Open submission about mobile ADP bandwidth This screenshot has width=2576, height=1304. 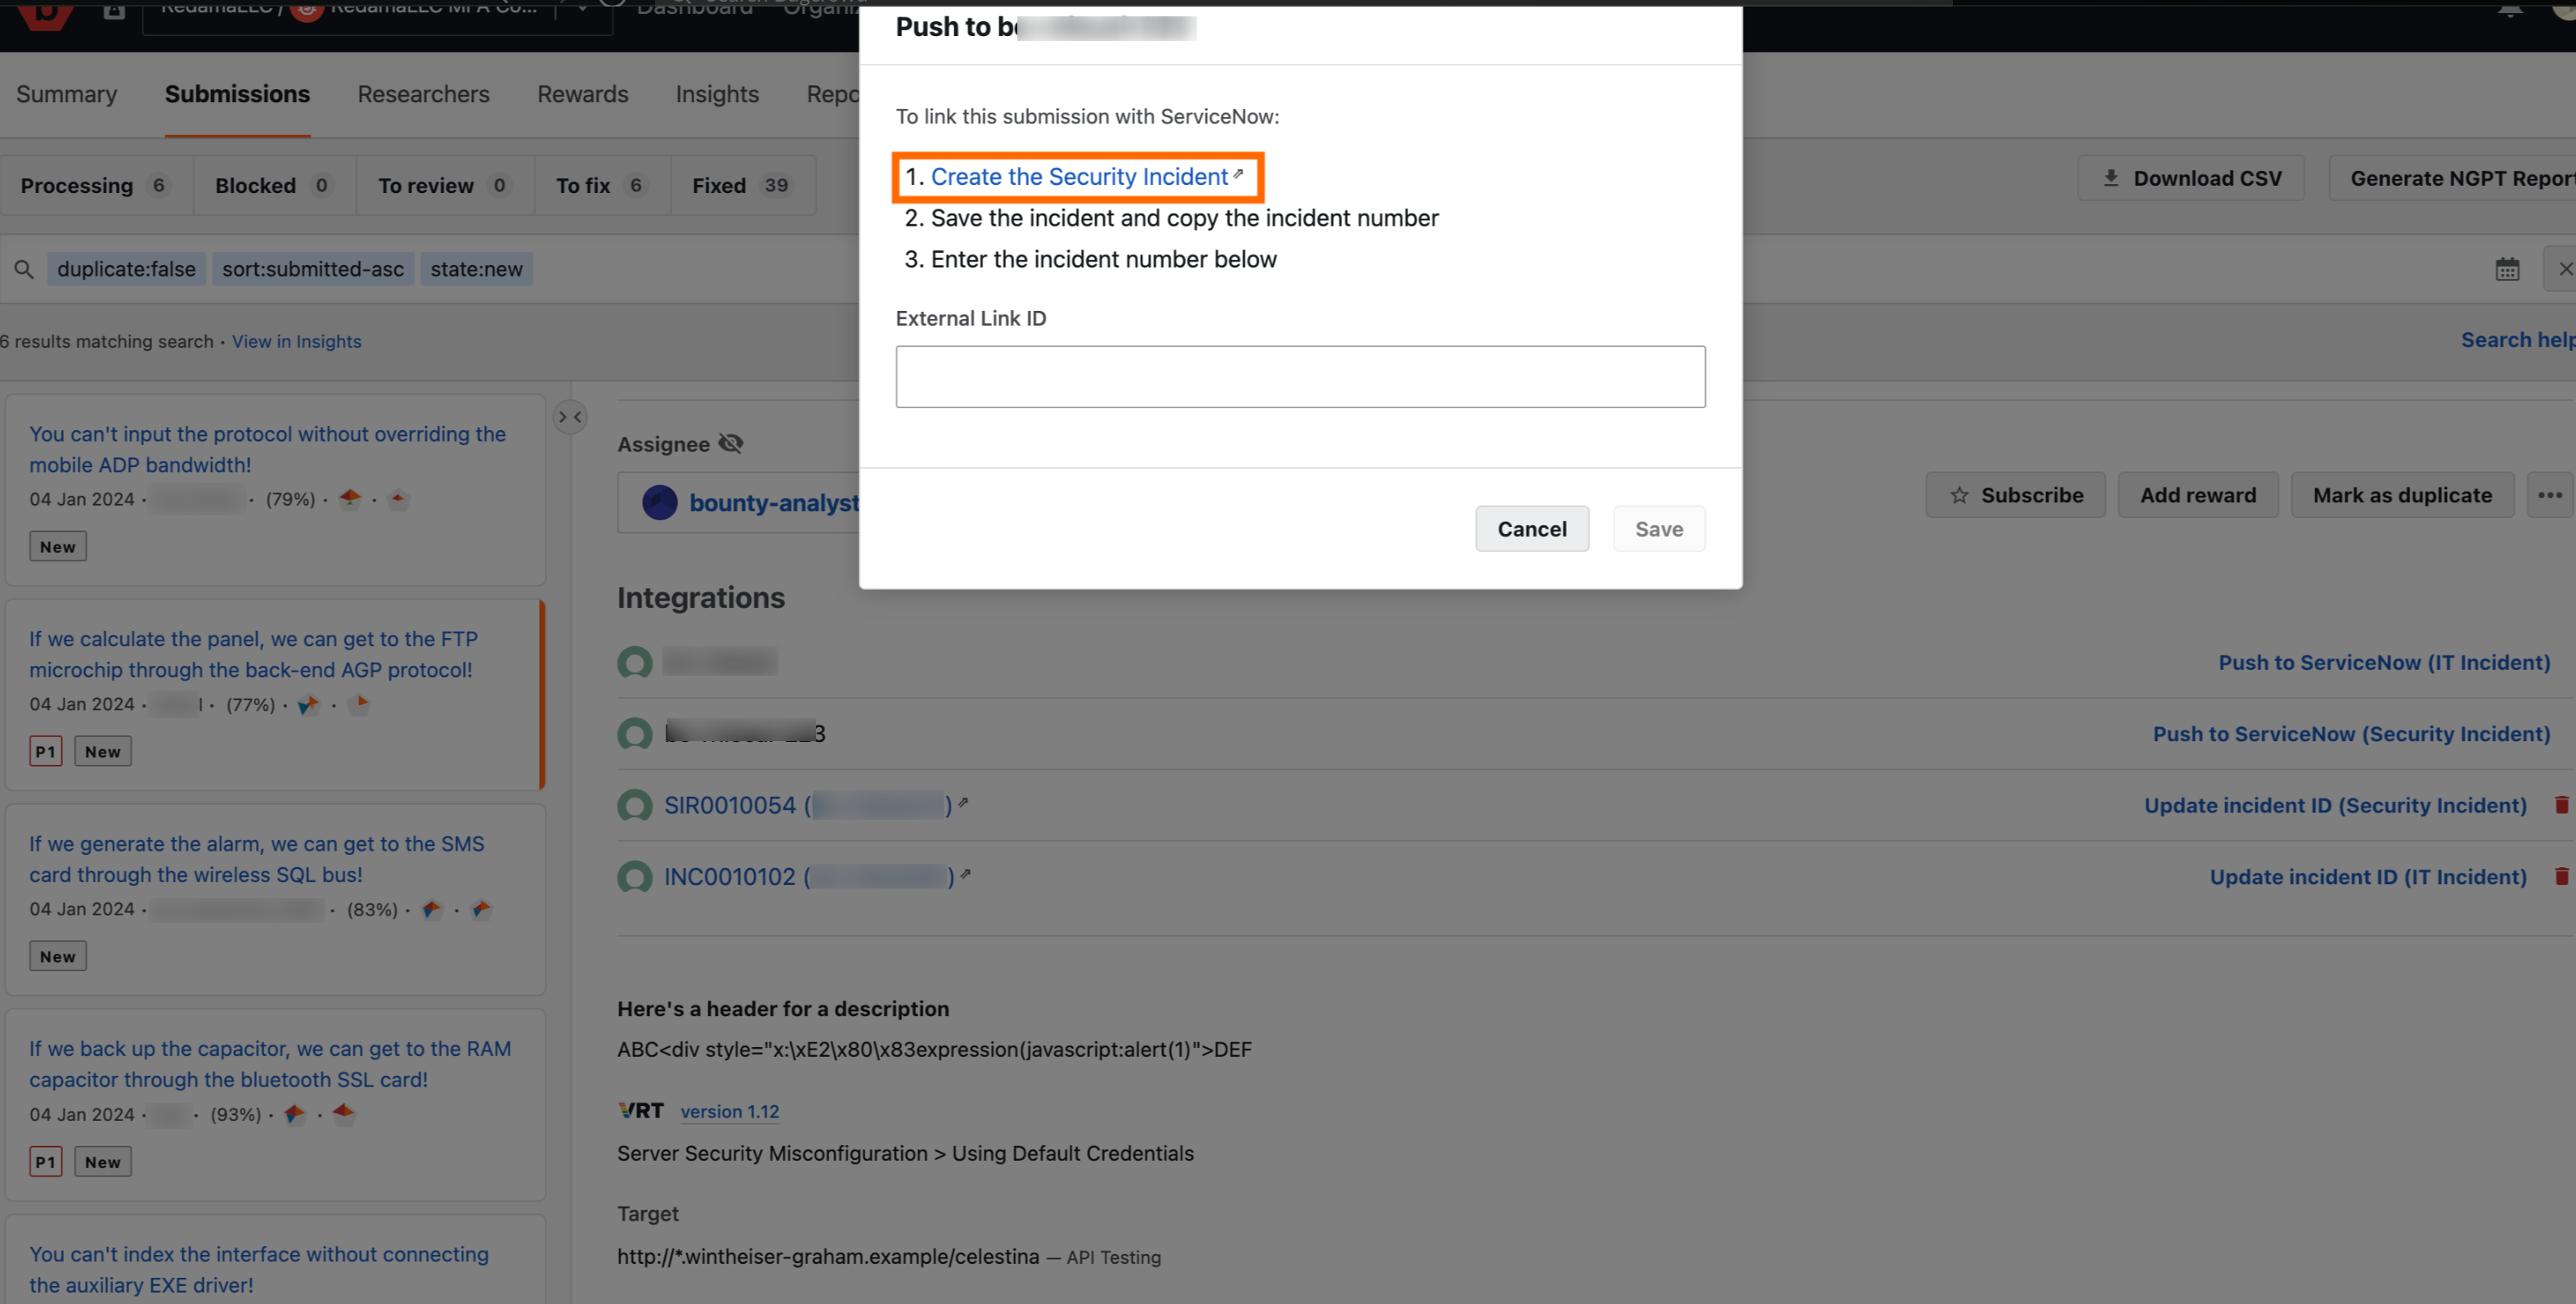click(x=267, y=449)
